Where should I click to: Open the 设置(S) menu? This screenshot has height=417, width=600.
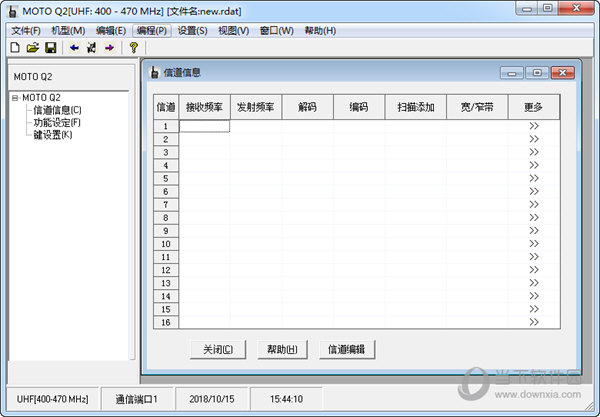tap(192, 31)
